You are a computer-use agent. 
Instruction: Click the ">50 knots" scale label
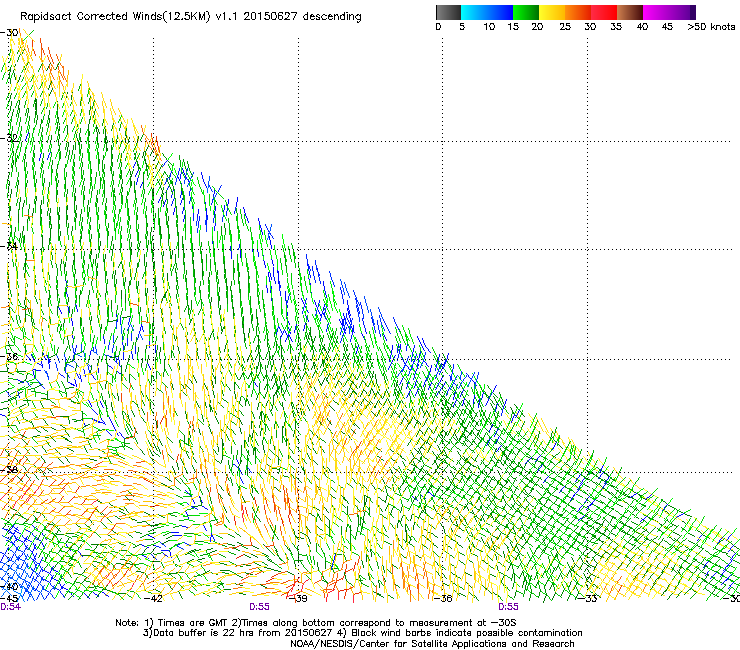[x=711, y=27]
